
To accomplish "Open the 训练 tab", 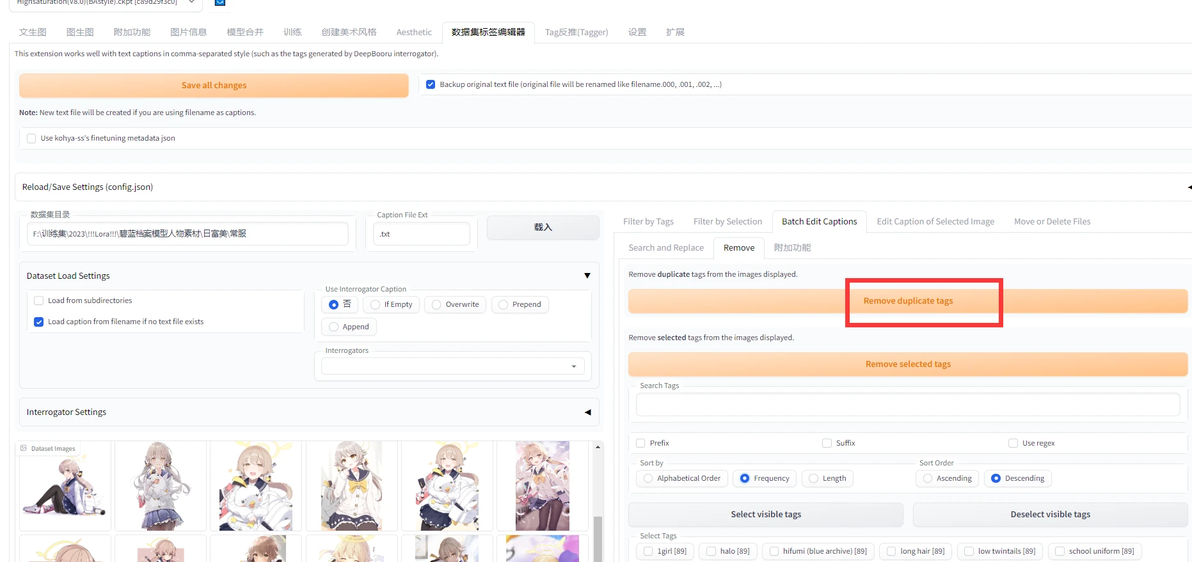I will [293, 32].
